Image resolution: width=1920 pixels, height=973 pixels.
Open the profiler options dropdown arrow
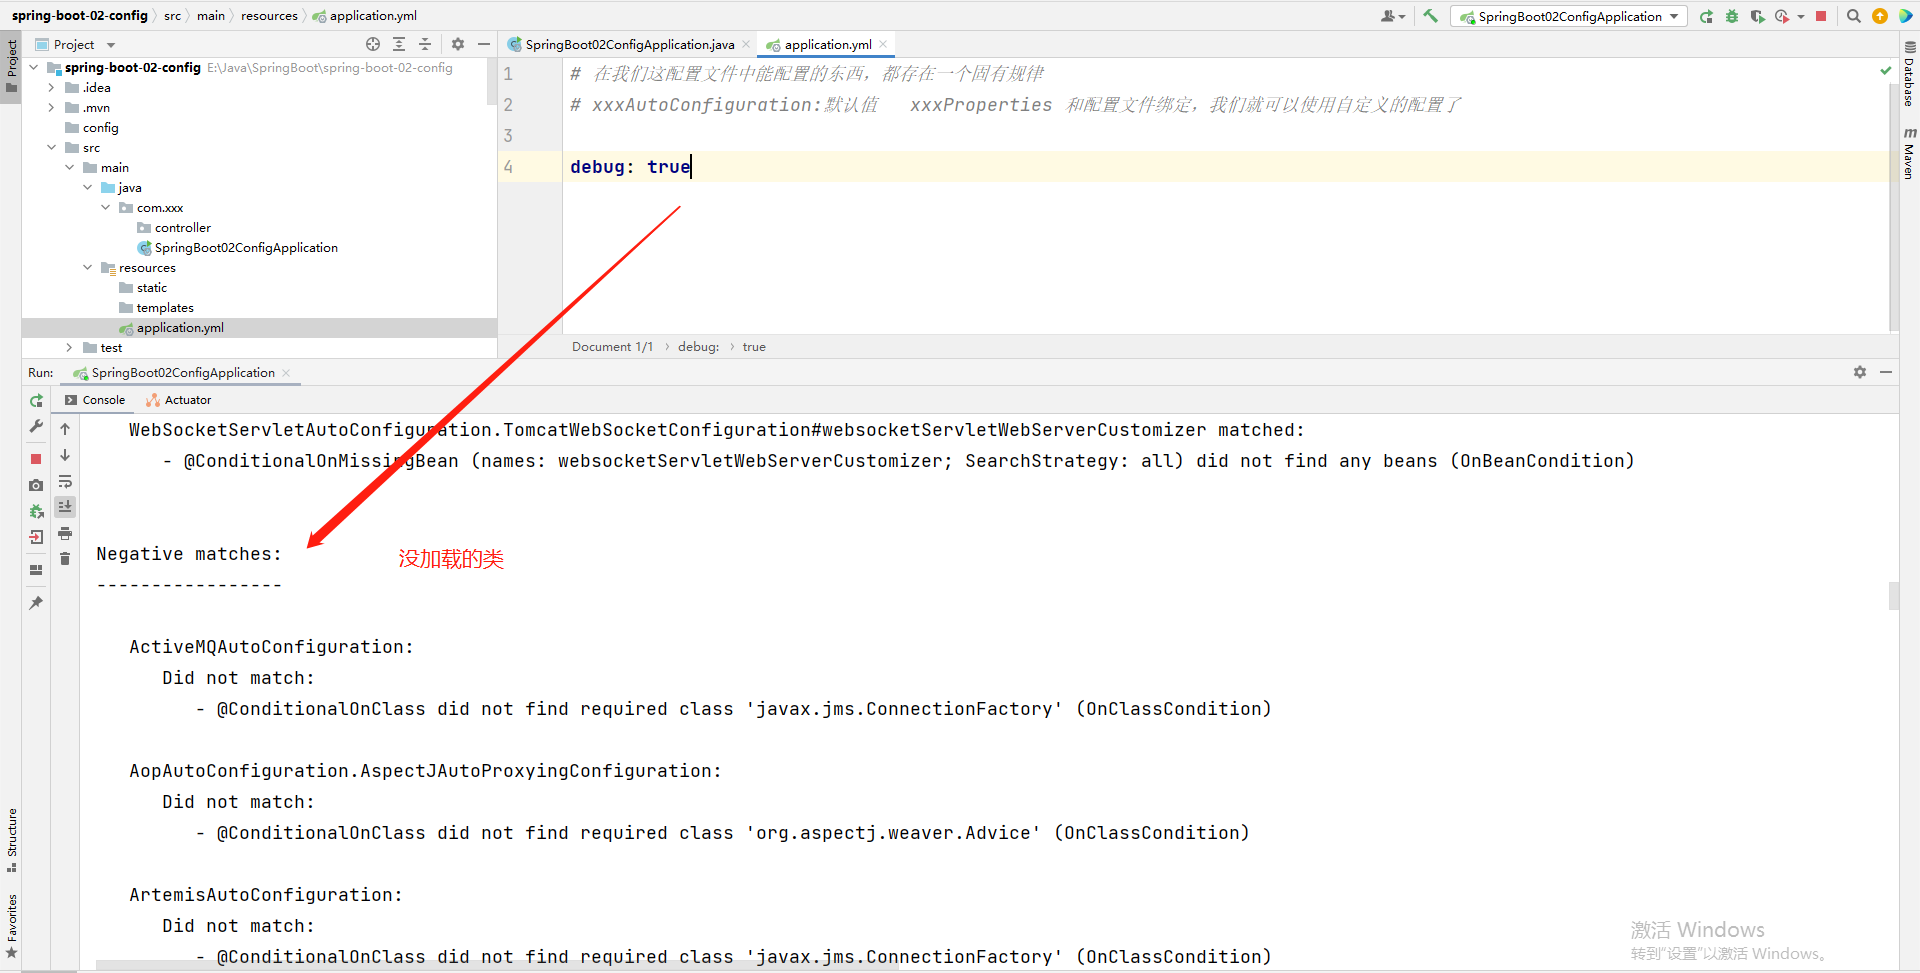coord(1801,16)
